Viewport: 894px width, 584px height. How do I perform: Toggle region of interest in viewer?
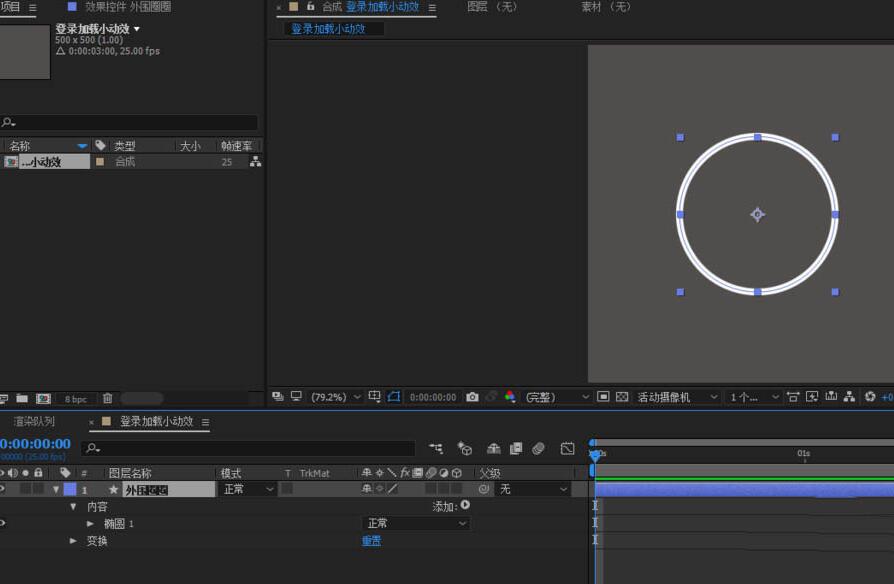(603, 397)
